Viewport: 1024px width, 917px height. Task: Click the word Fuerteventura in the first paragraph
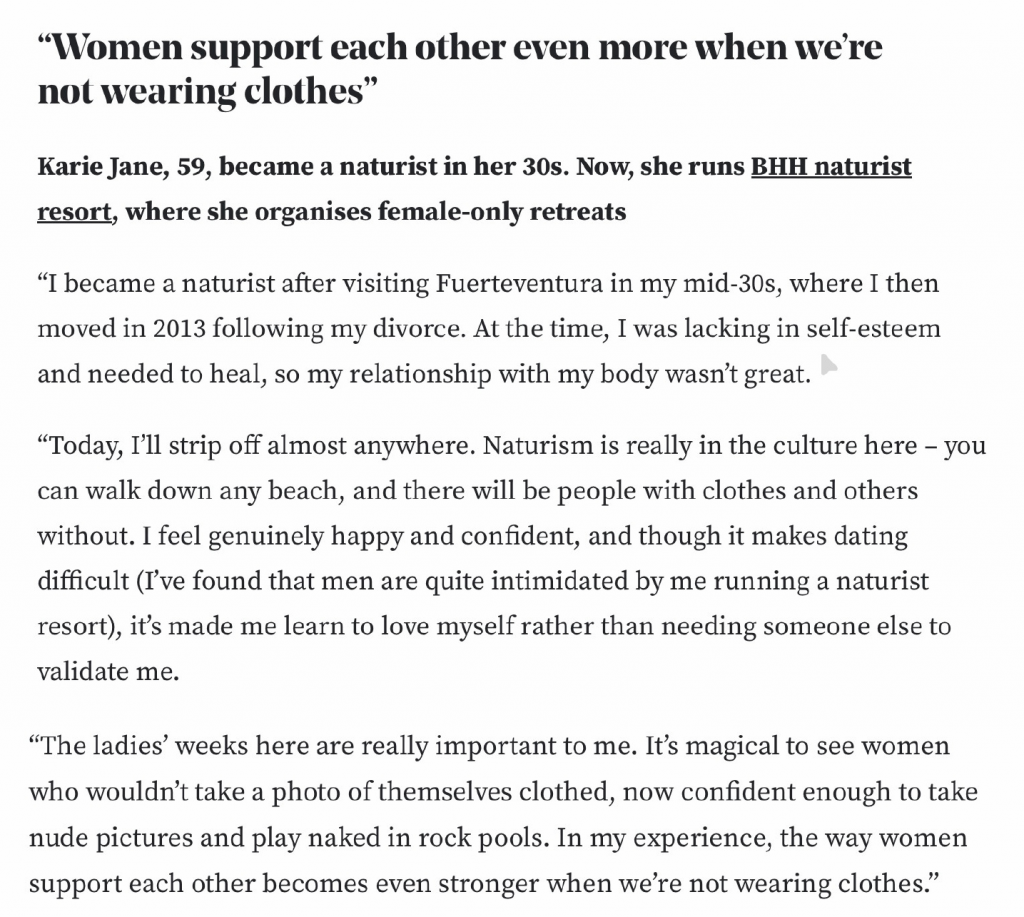[519, 283]
